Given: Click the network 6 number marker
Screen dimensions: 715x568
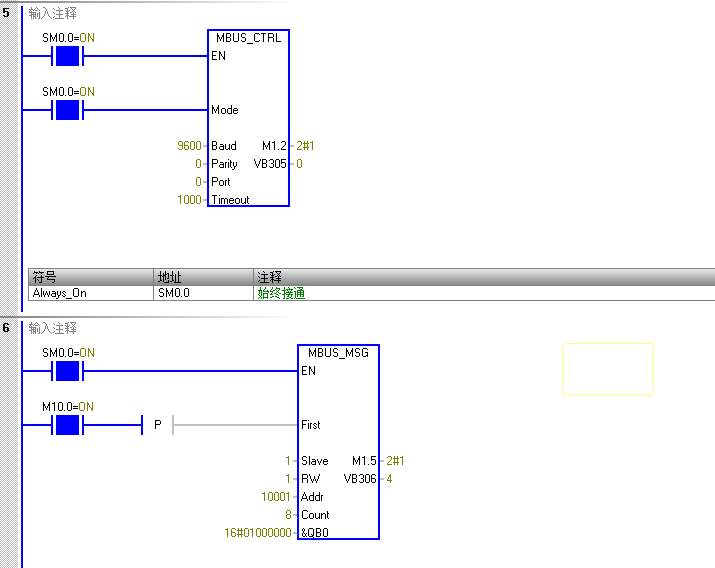Looking at the screenshot, I should (x=7, y=328).
